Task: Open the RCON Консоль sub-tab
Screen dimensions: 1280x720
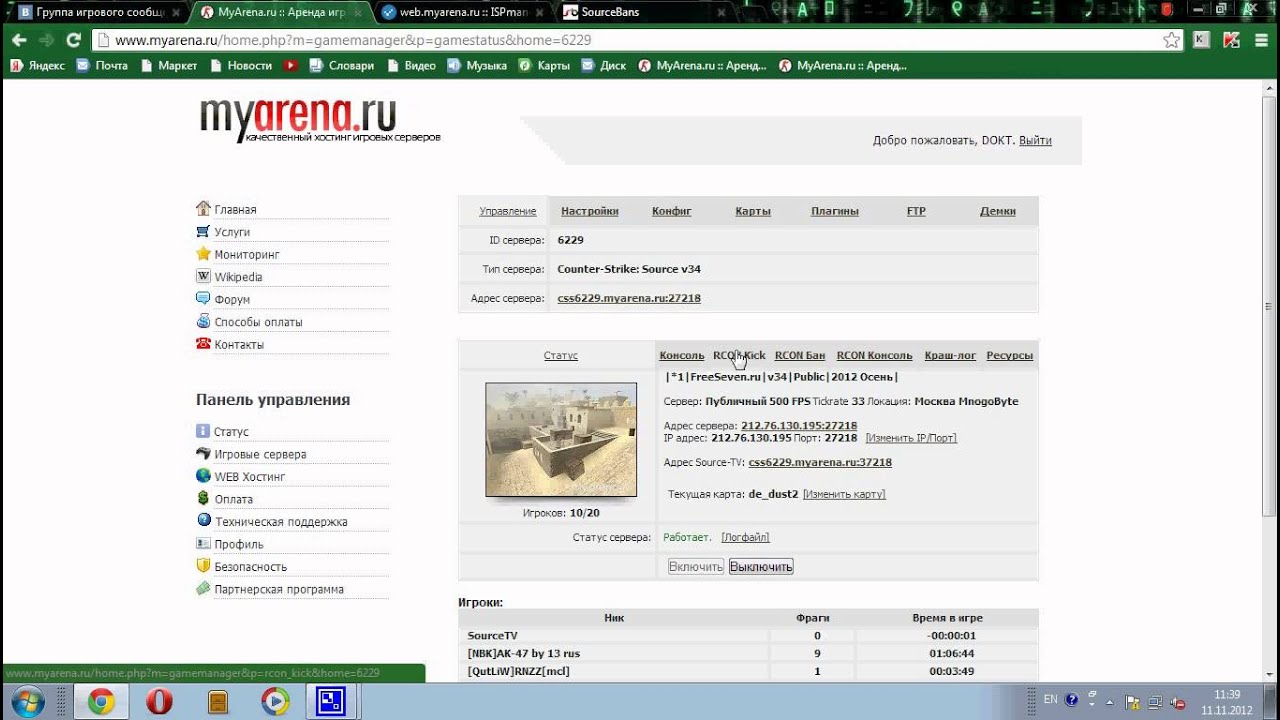Action: (874, 355)
